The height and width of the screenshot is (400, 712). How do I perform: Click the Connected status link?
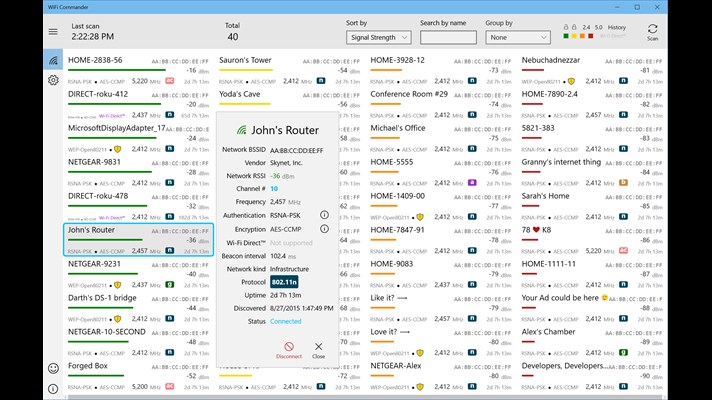click(x=285, y=321)
